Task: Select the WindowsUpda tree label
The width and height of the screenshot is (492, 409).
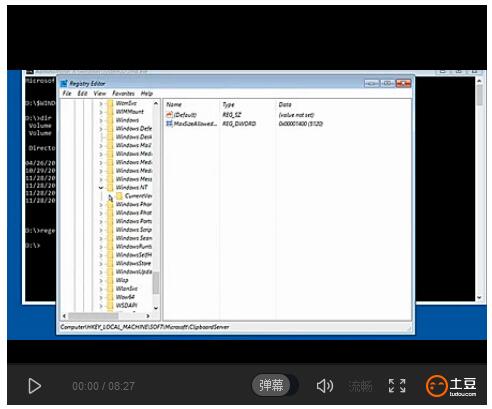Action: click(134, 272)
